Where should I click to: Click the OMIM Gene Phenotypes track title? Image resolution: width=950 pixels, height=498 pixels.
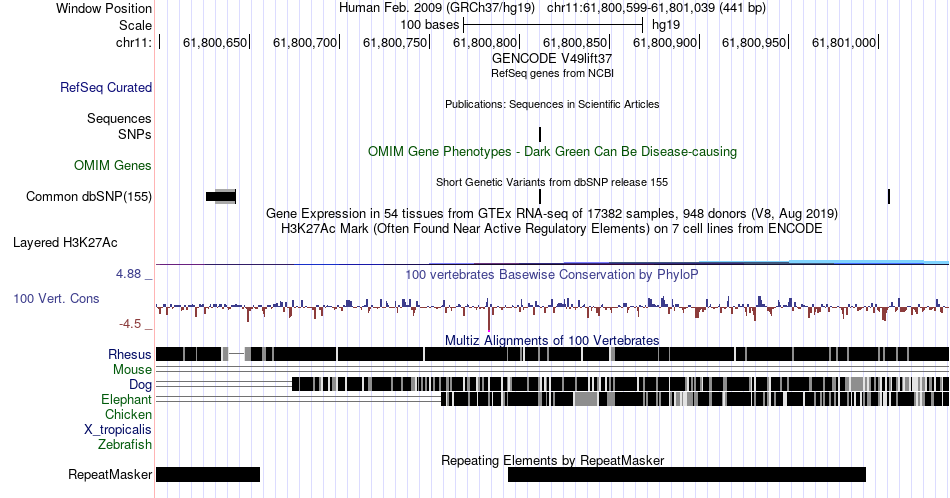552,151
